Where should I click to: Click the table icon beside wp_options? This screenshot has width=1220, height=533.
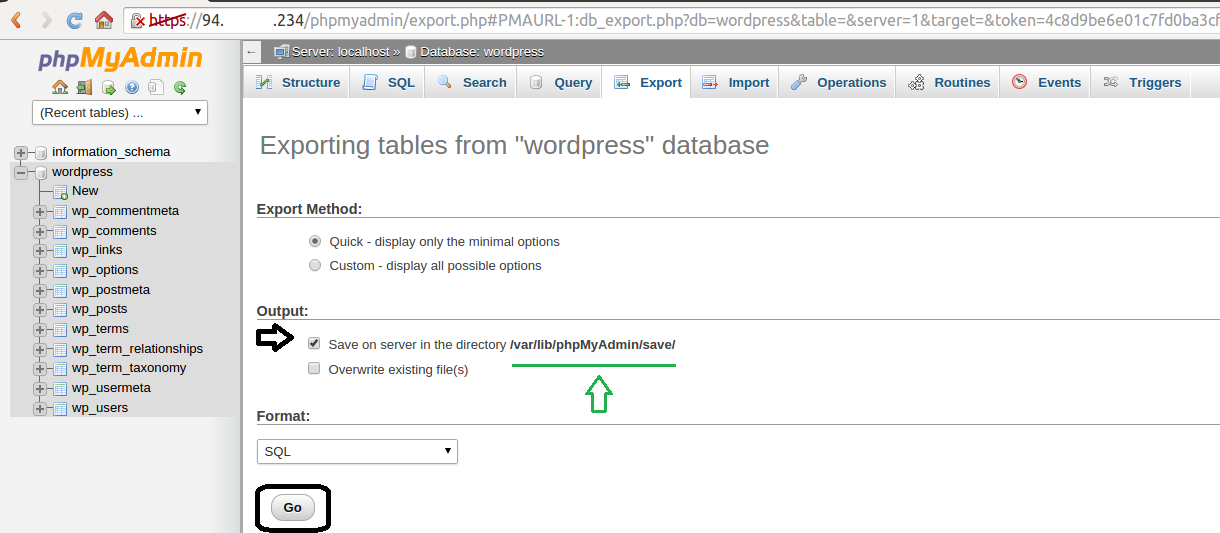60,270
